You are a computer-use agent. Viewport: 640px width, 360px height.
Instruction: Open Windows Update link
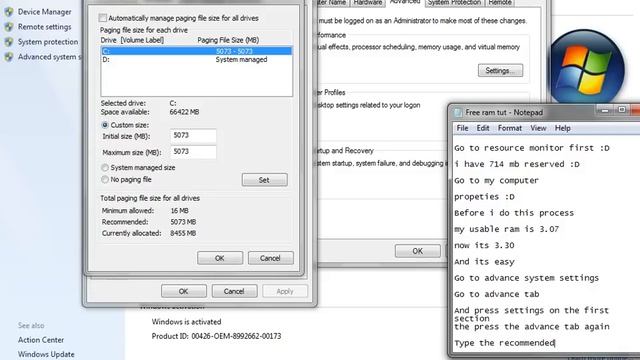coord(46,354)
